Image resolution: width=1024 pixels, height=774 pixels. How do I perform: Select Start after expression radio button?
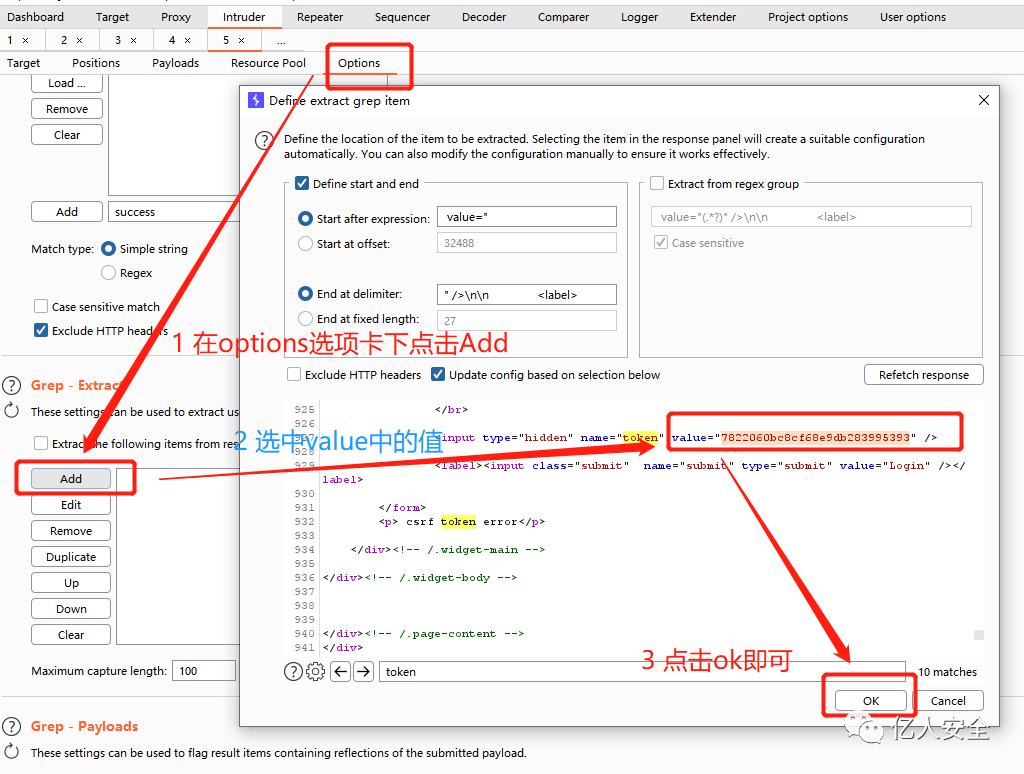pos(305,219)
